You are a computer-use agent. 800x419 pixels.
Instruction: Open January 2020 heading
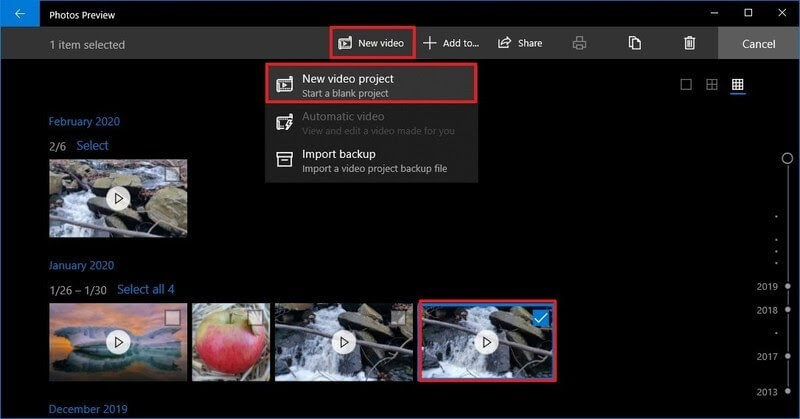coord(81,265)
